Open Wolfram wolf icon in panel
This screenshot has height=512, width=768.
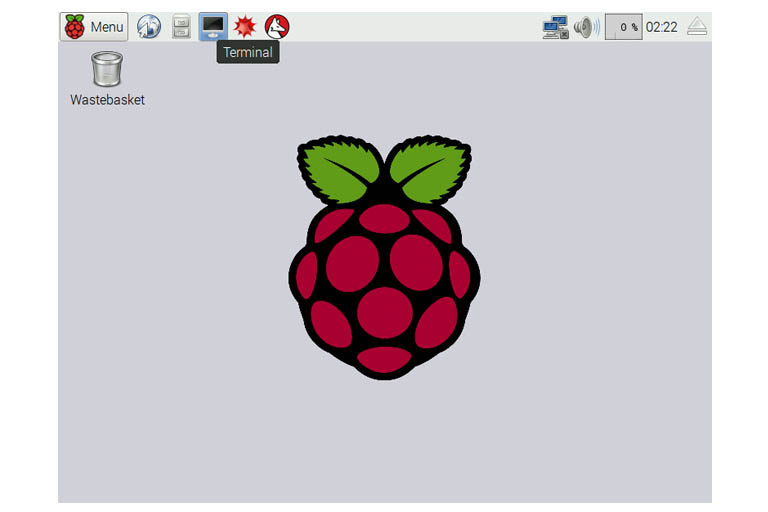[277, 26]
